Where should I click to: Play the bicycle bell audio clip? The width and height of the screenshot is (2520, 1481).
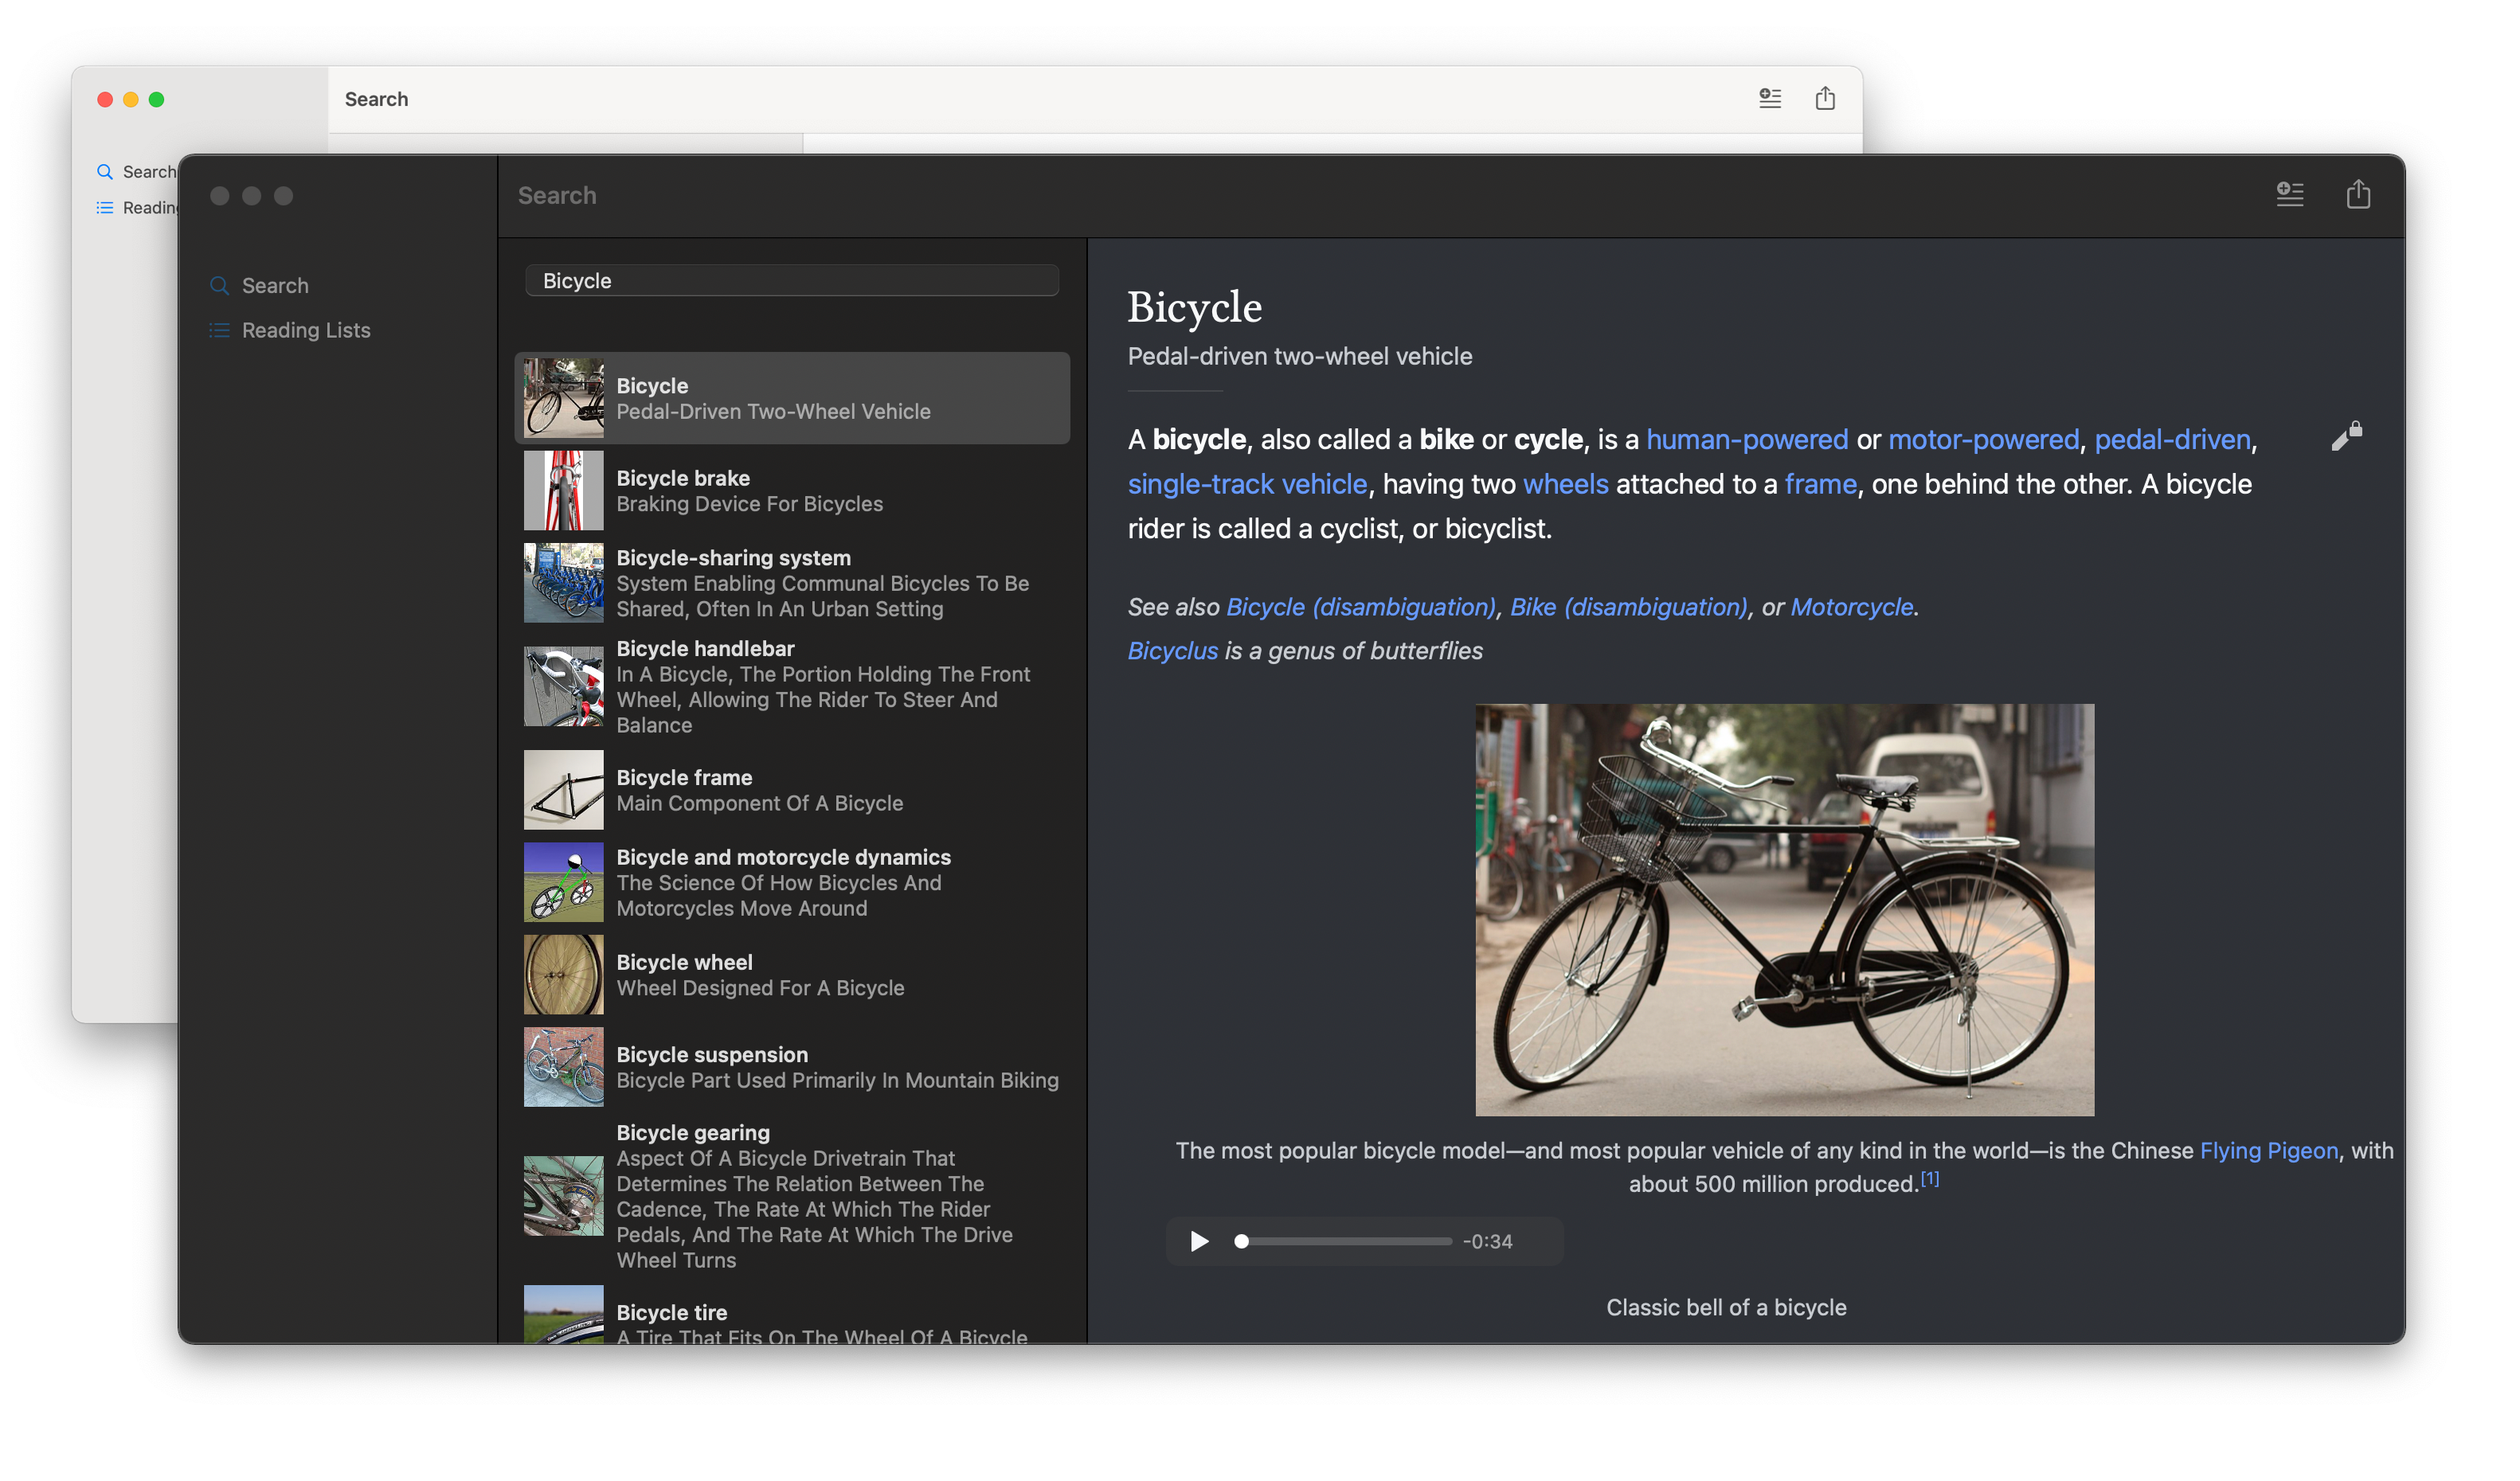pos(1199,1241)
